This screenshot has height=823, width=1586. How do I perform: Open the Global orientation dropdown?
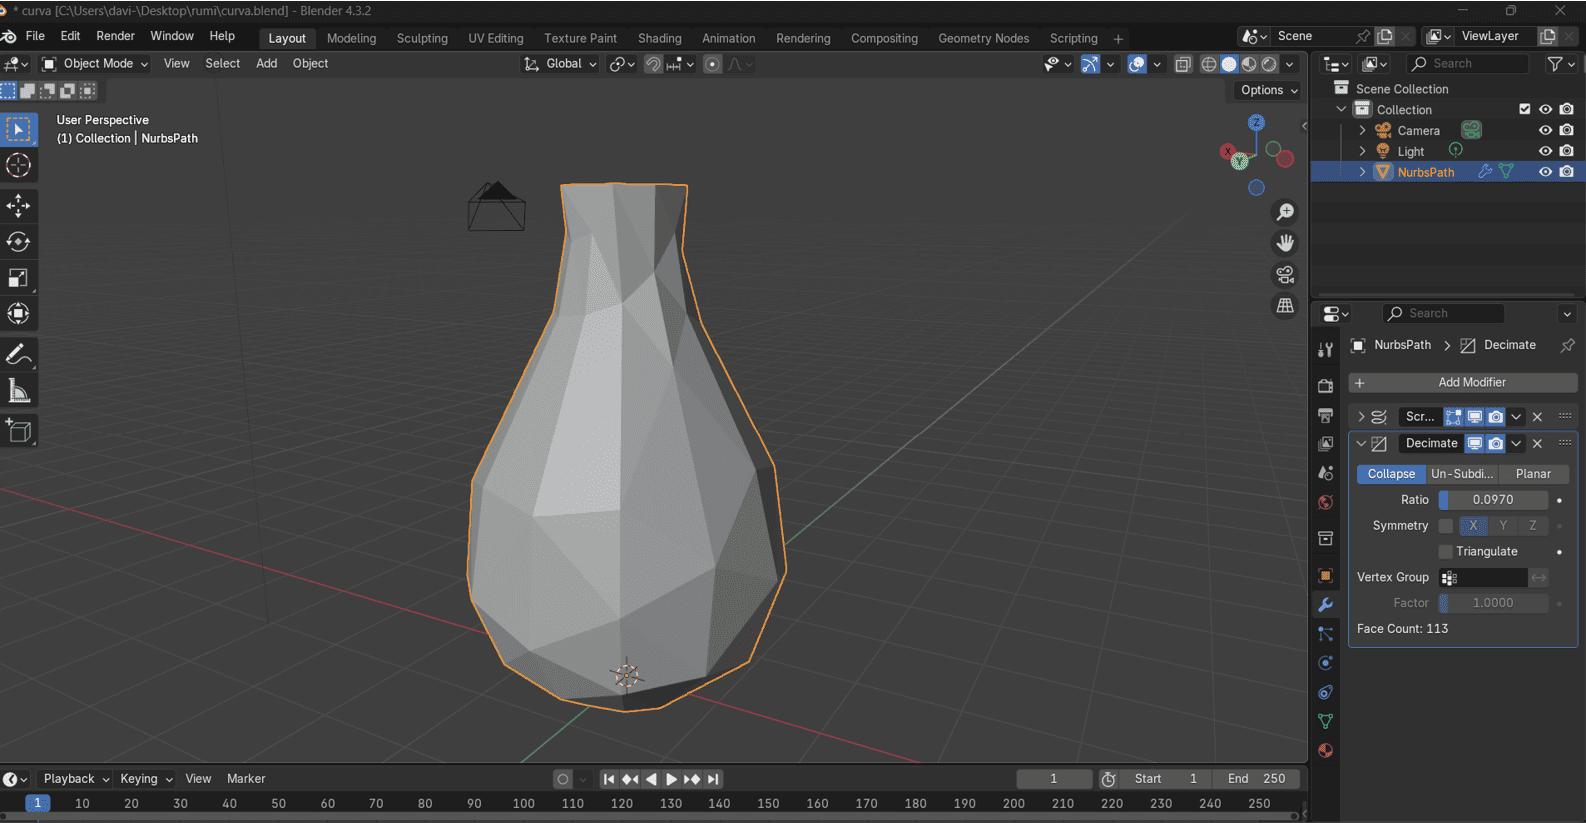(x=560, y=63)
